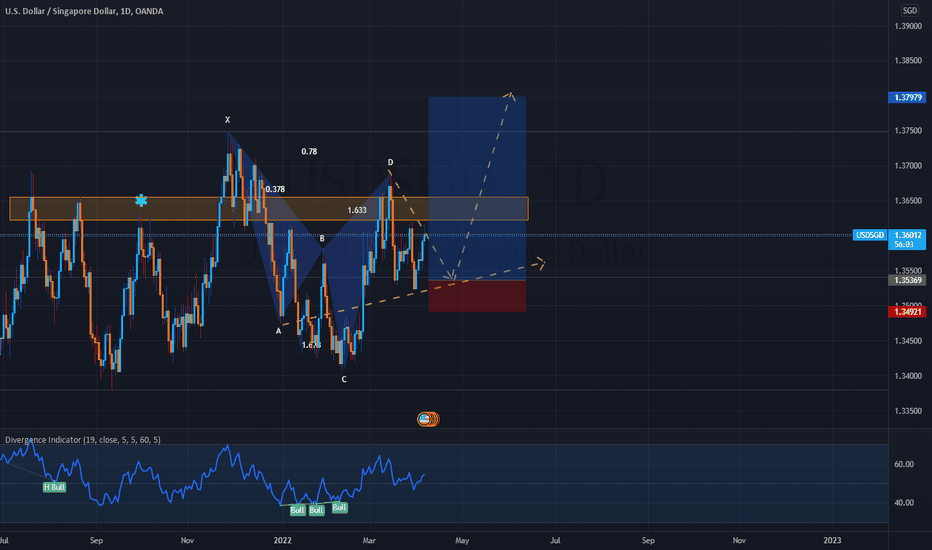Click the D point label of the harmonic pattern
932x550 pixels.
[391, 162]
